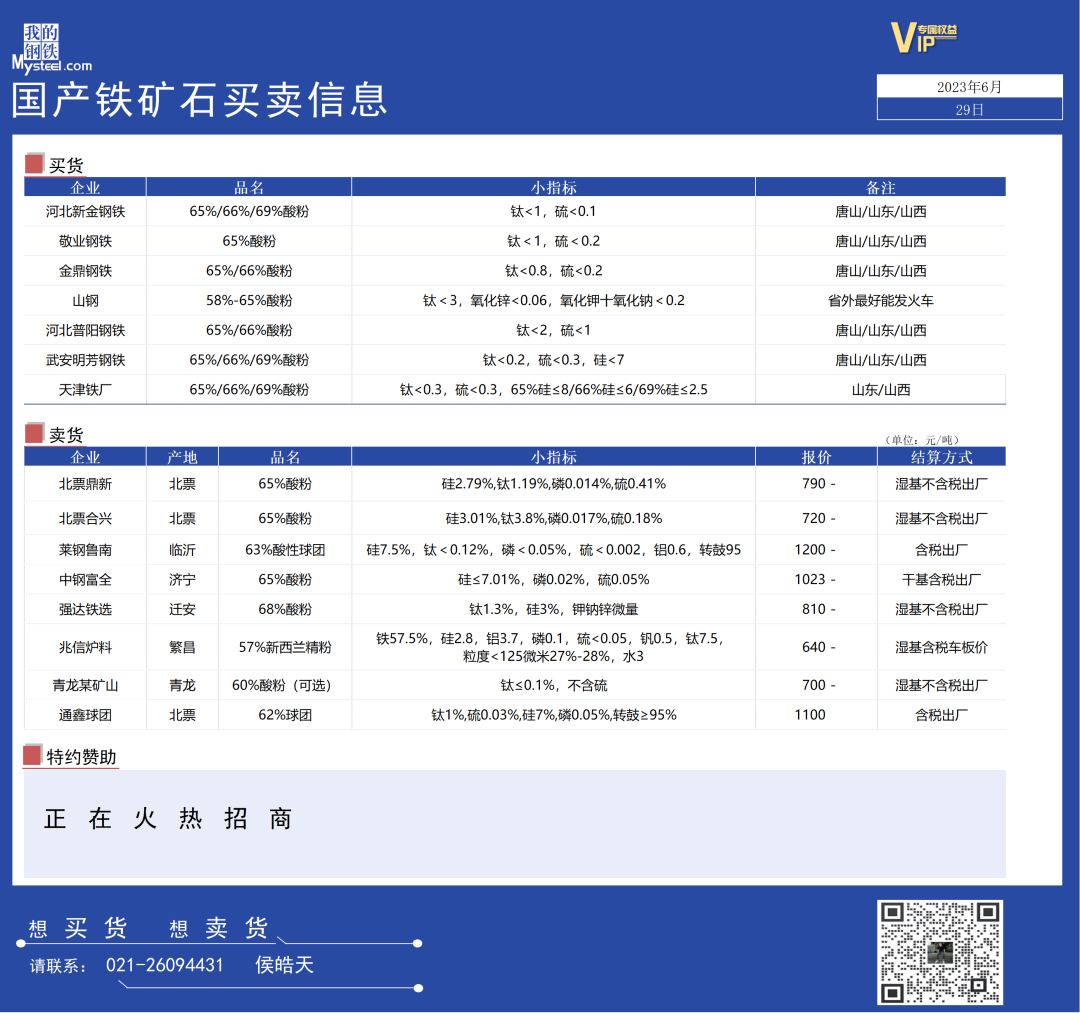Click the 结算方式 column header
The width and height of the screenshot is (1080, 1013).
coord(942,457)
